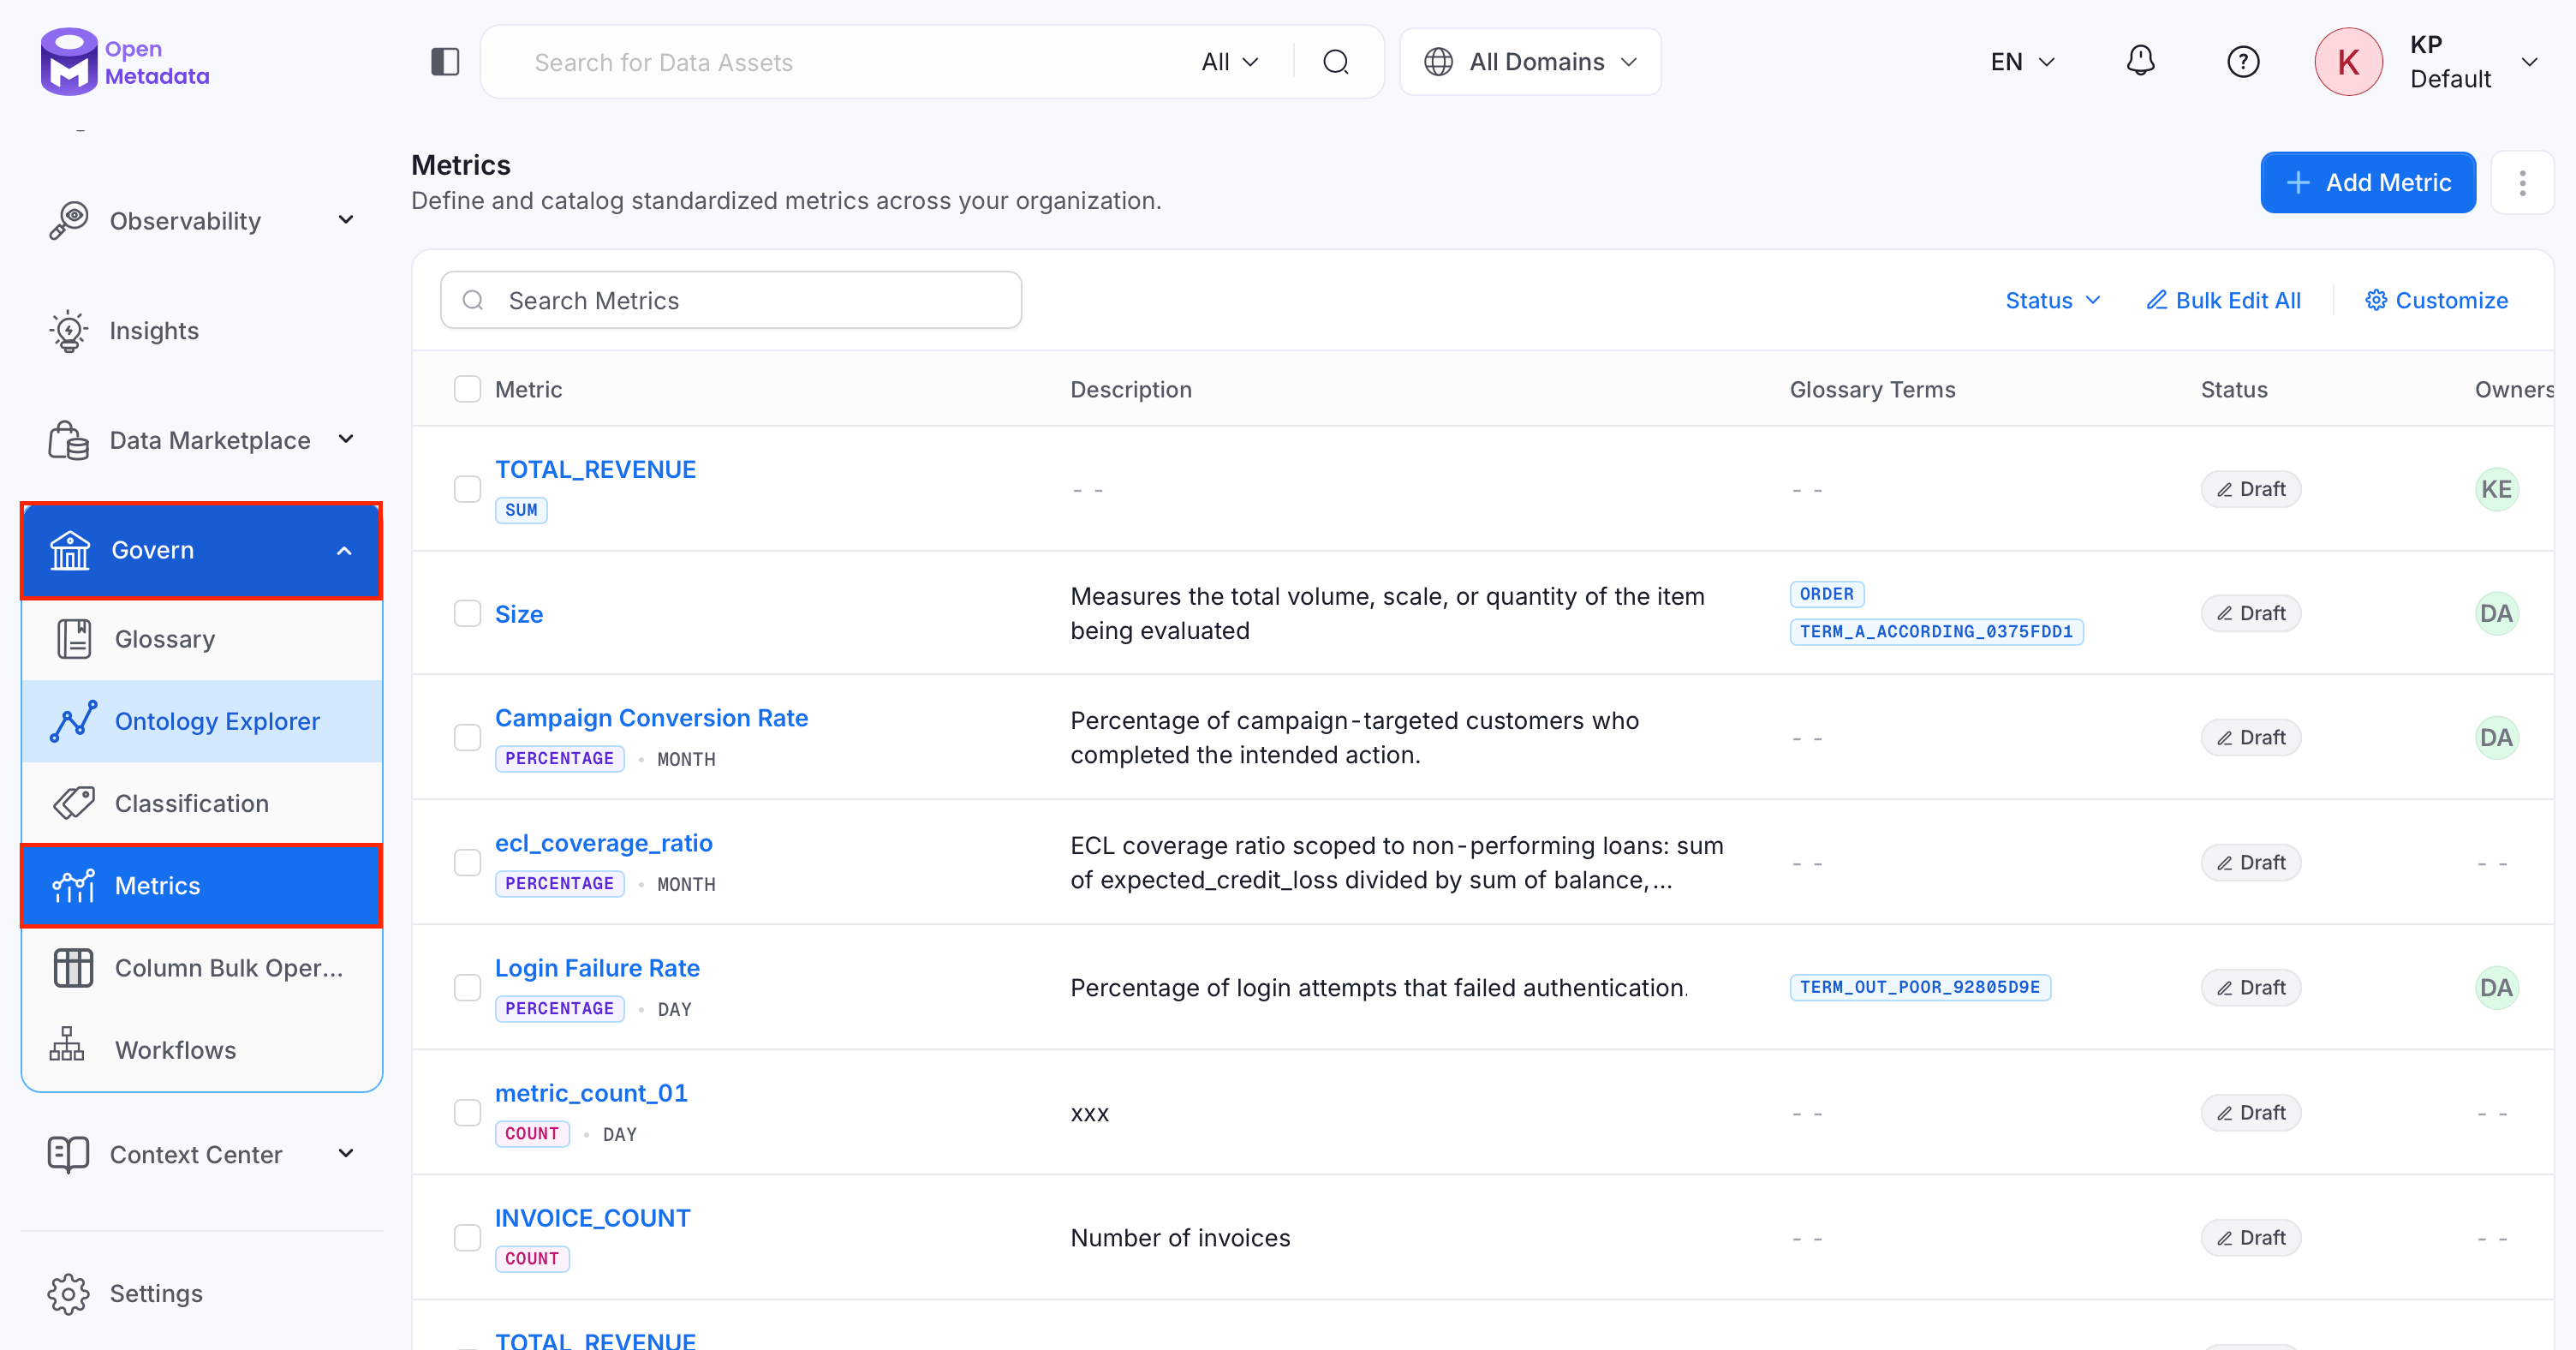Viewport: 2576px width, 1350px height.
Task: Click the Data Marketplace bag icon
Action: tap(68, 441)
